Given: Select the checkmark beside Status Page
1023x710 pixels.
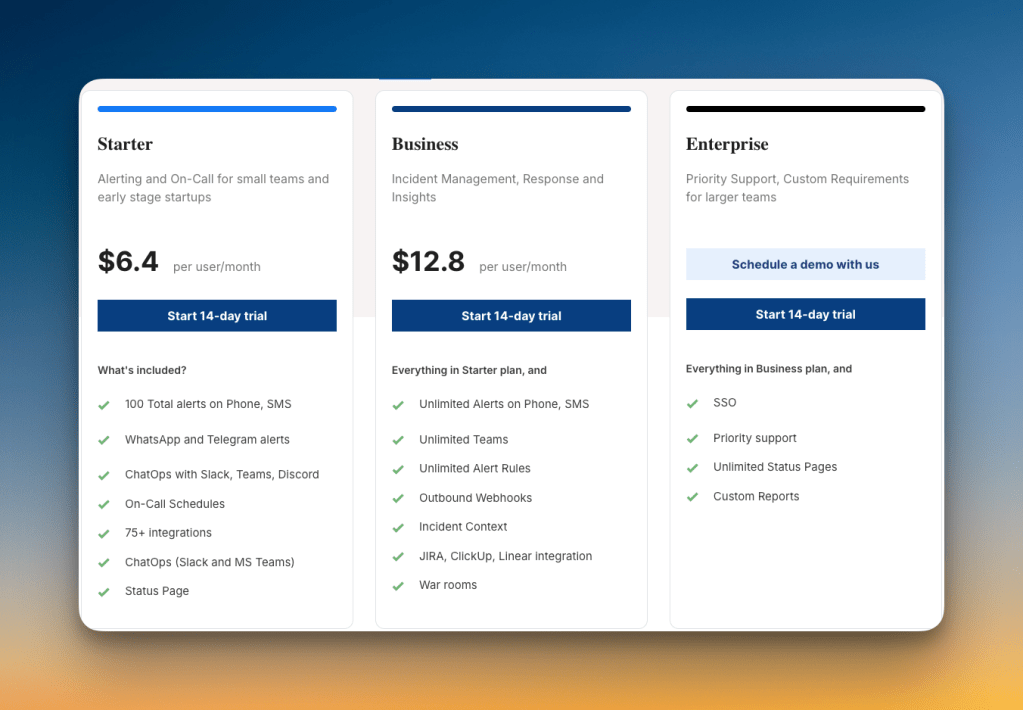Looking at the screenshot, I should pos(104,591).
